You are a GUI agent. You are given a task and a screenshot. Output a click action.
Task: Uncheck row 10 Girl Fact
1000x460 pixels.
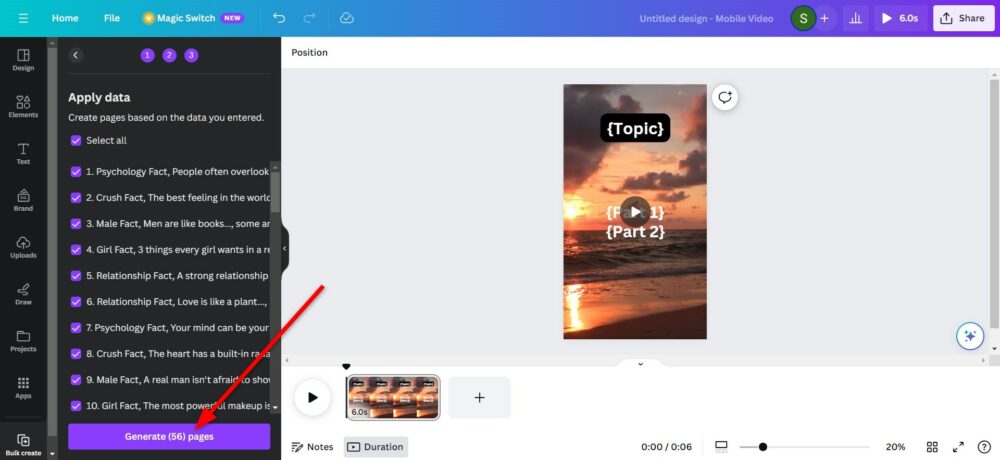coord(76,406)
